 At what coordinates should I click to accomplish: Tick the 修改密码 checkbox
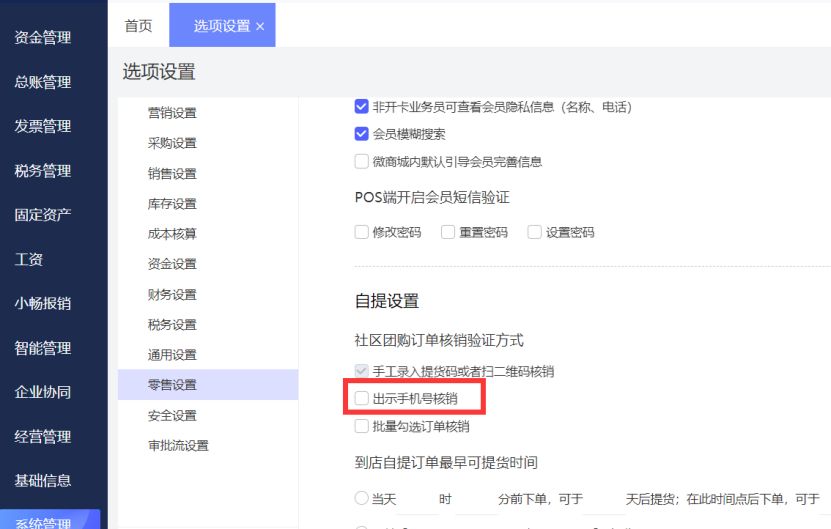362,232
